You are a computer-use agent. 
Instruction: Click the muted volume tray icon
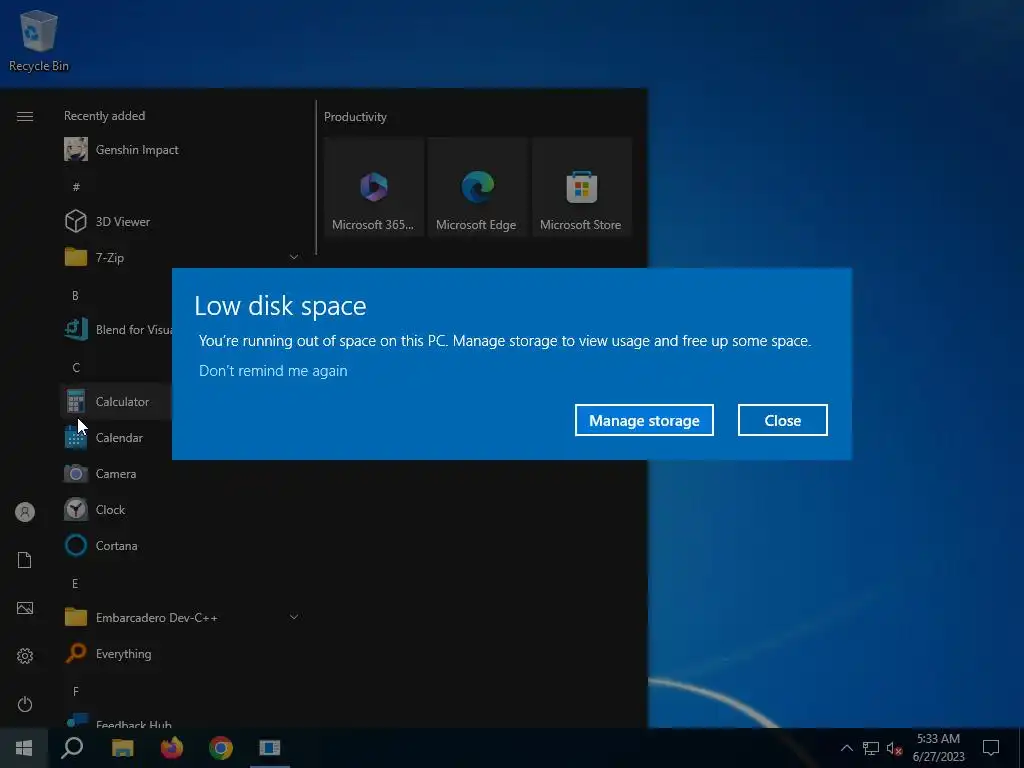[895, 748]
